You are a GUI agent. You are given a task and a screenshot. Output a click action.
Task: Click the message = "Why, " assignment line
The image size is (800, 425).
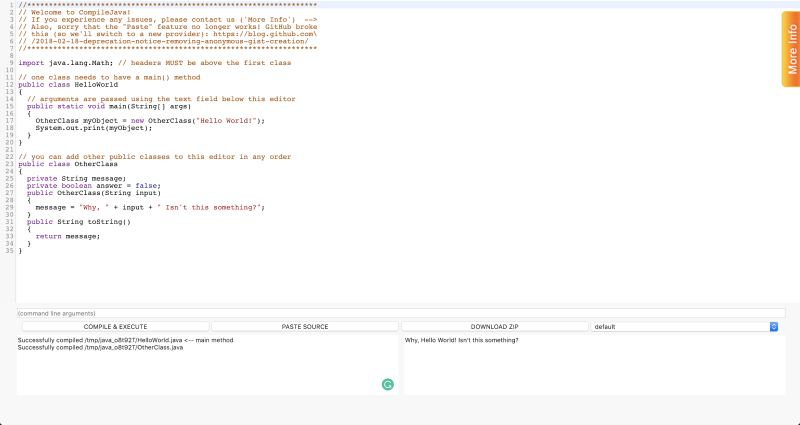coord(150,208)
